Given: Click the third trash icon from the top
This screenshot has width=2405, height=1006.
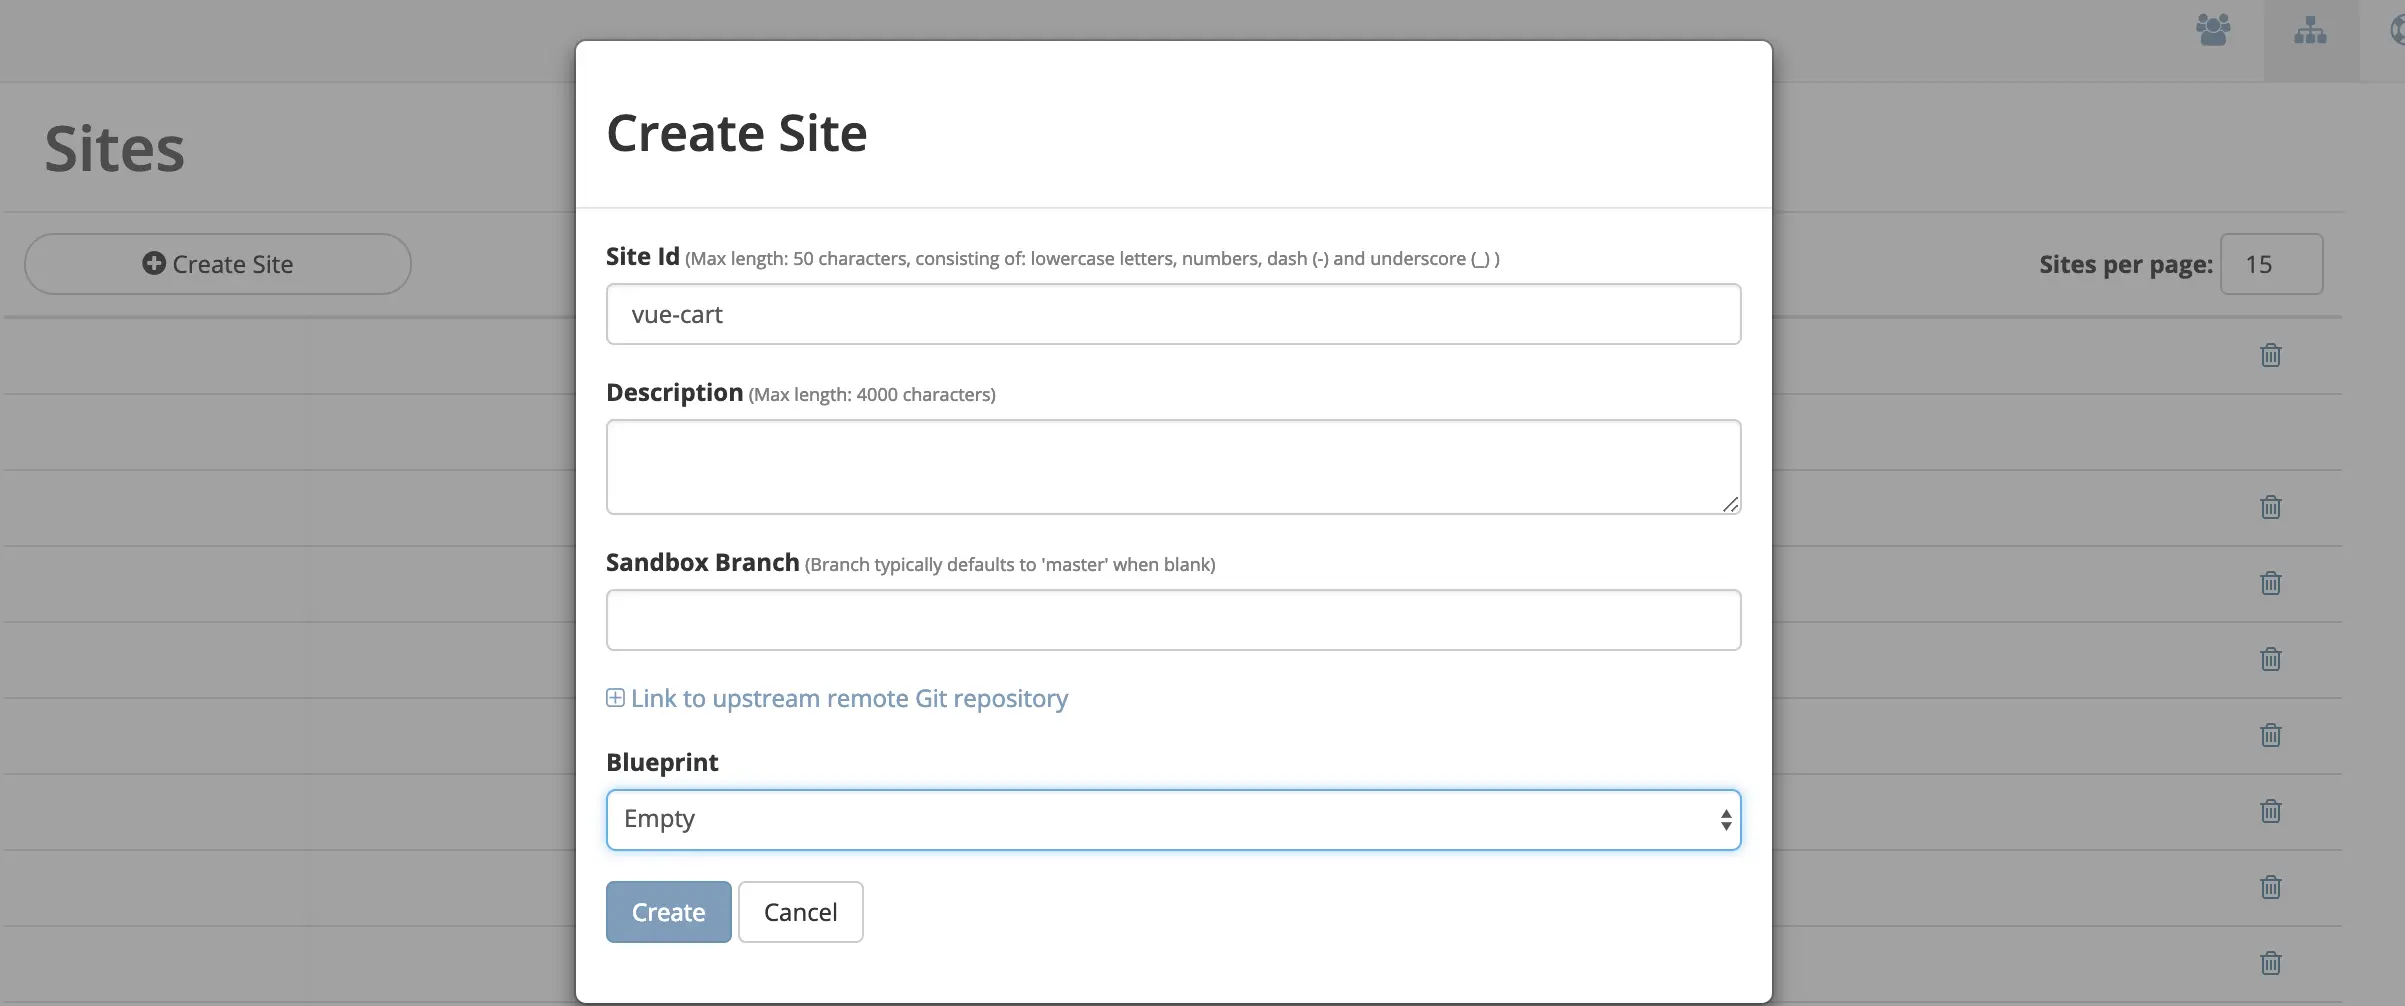Looking at the screenshot, I should point(2271,583).
